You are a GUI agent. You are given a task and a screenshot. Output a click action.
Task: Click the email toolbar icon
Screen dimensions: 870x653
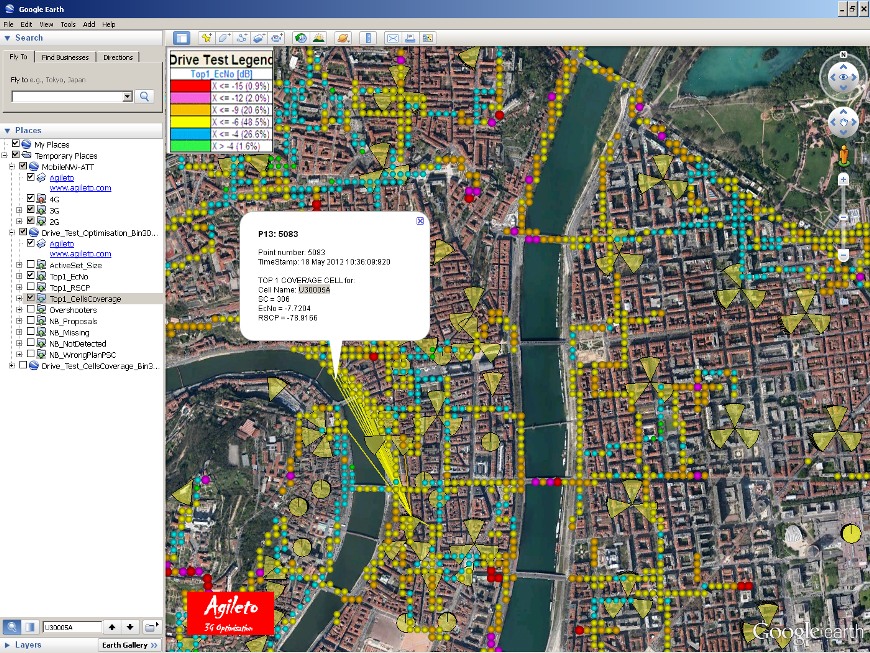[x=392, y=38]
